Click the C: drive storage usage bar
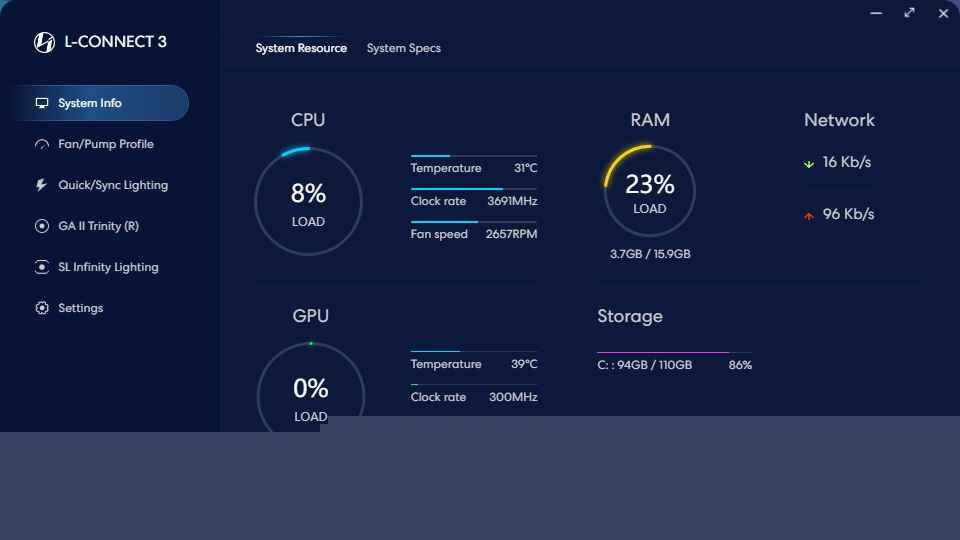The width and height of the screenshot is (960, 540). point(674,352)
